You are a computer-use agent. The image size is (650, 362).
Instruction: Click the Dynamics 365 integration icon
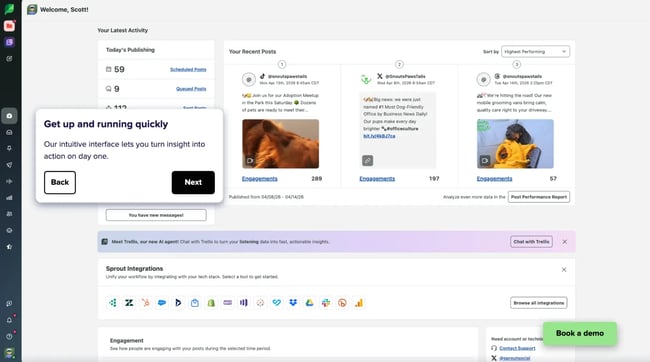178,303
